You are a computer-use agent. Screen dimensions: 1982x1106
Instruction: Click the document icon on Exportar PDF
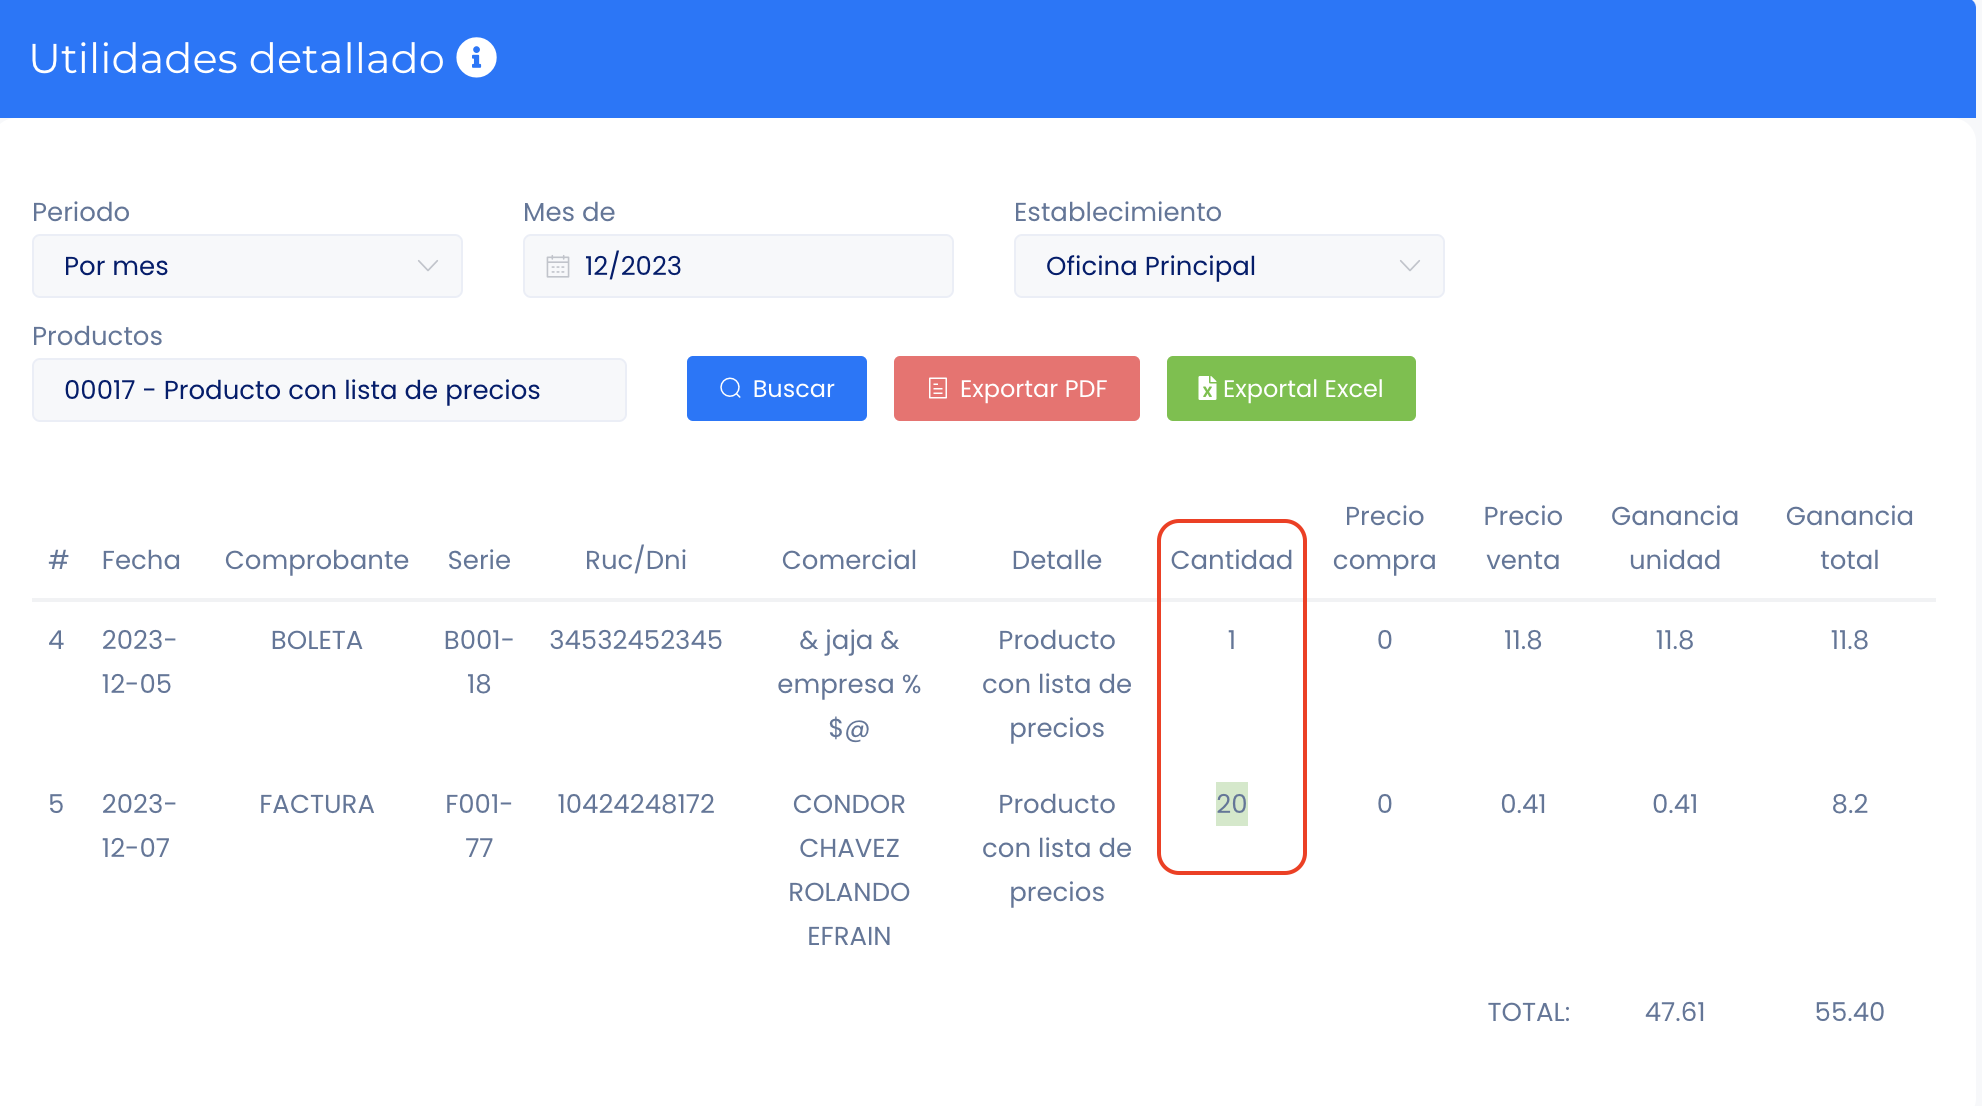(937, 388)
